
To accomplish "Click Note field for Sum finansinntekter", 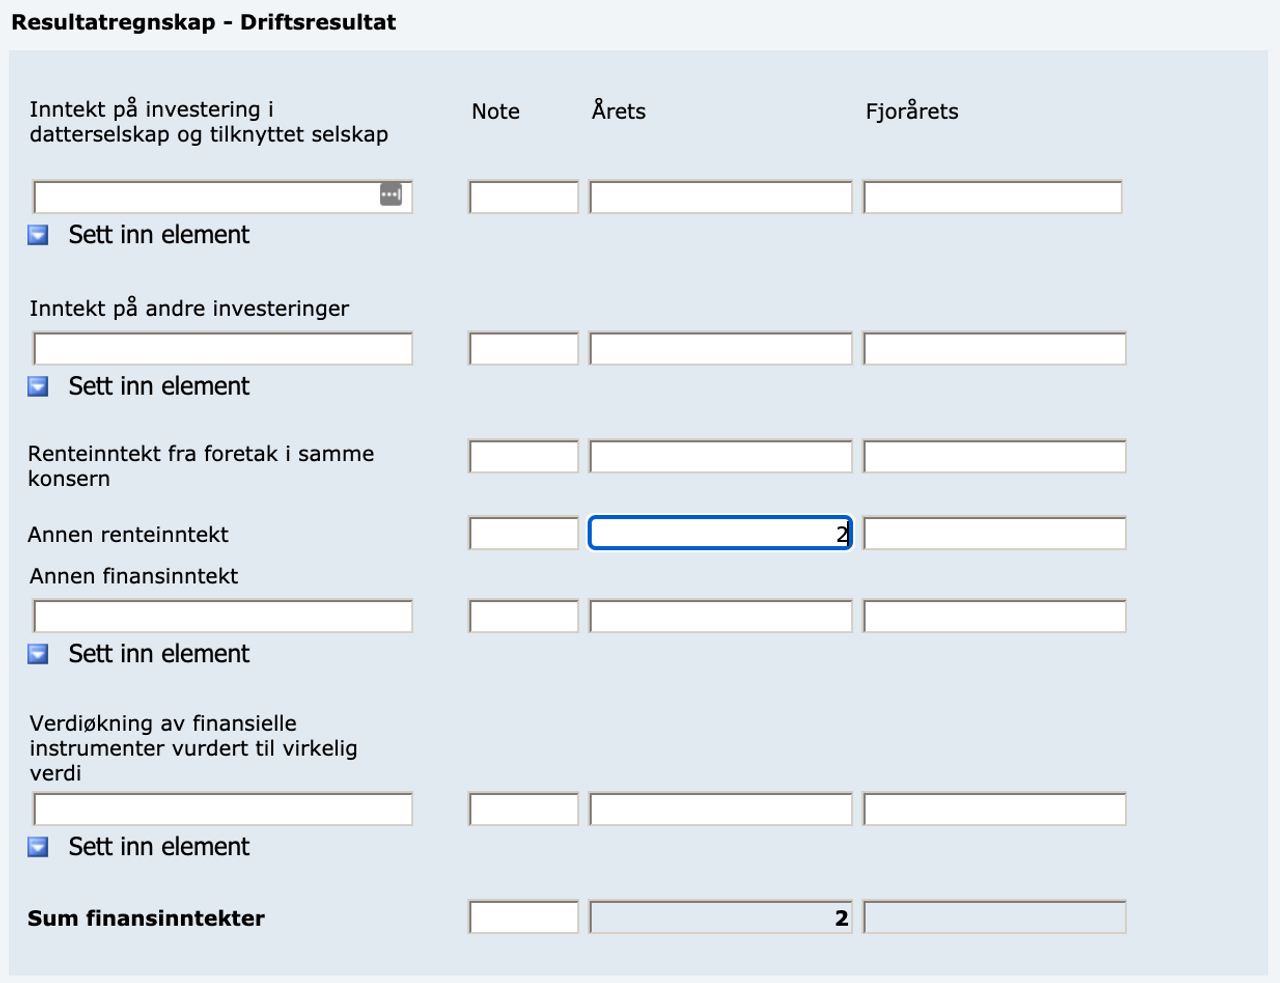I will click(x=524, y=917).
